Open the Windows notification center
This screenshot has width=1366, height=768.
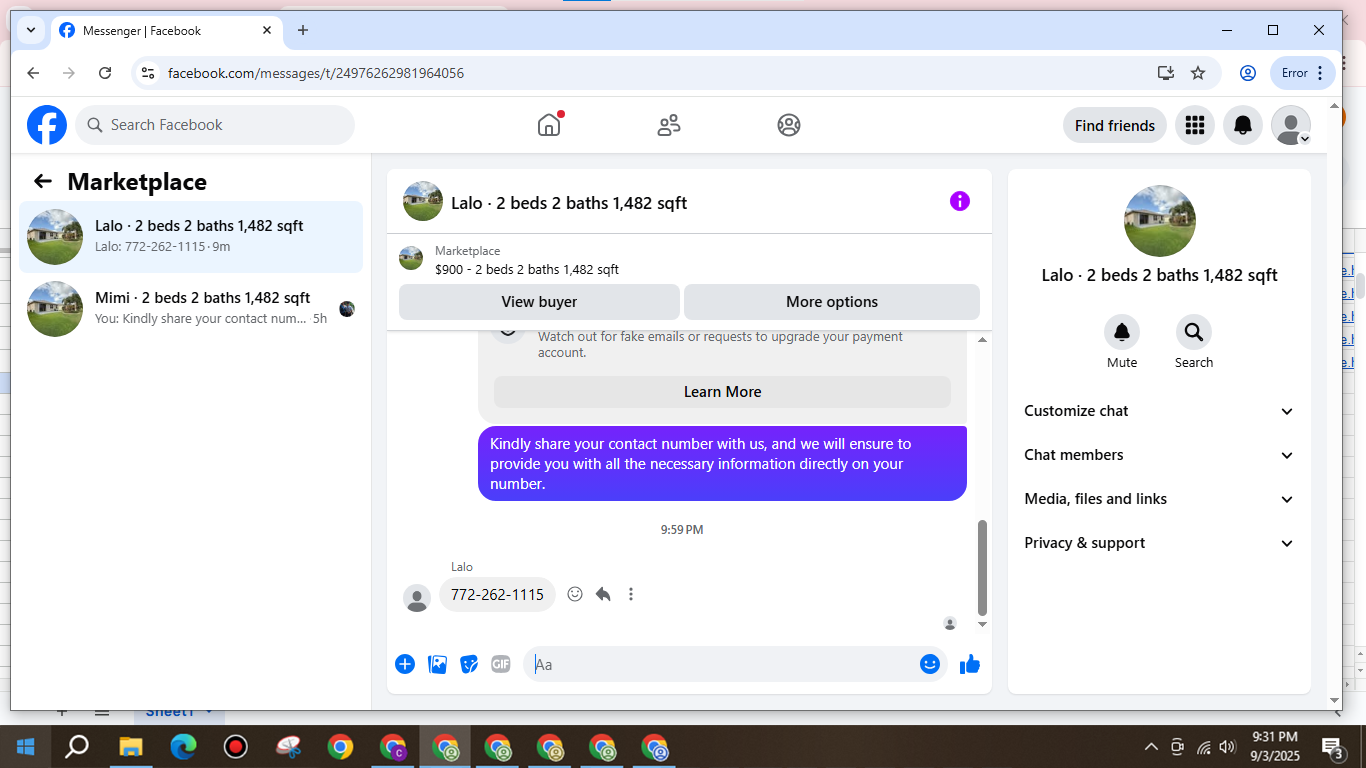(x=1332, y=747)
